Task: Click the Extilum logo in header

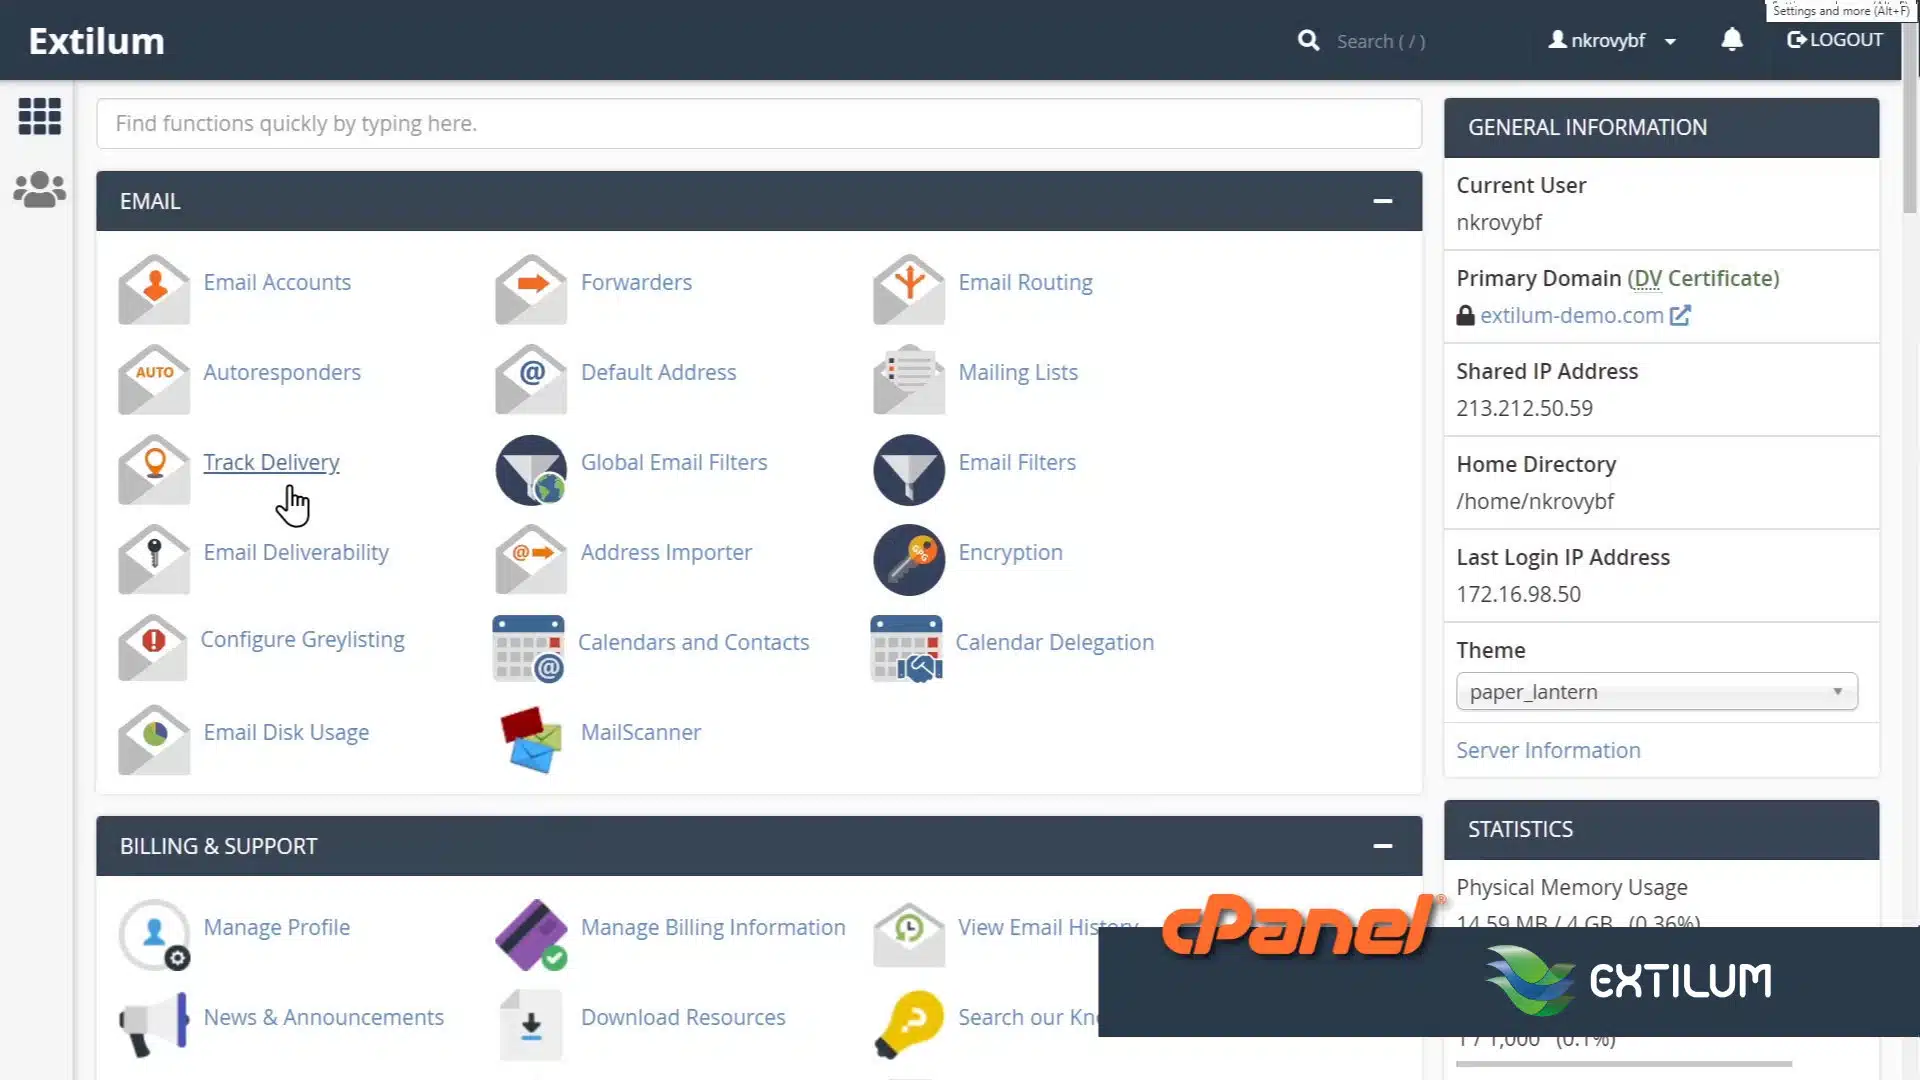Action: (x=96, y=41)
